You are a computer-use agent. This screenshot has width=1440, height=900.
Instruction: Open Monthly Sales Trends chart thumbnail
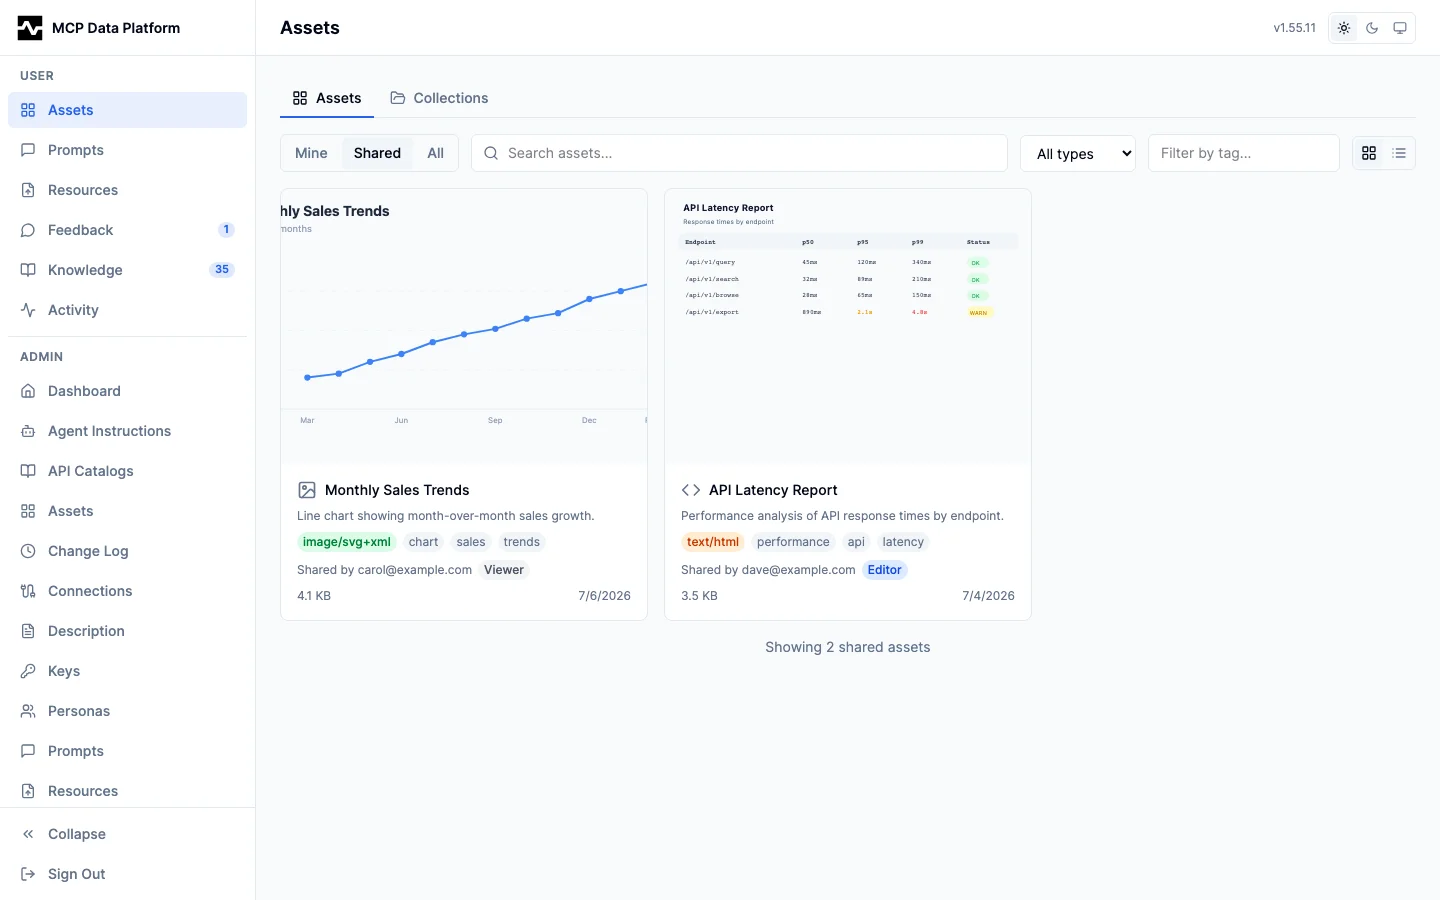click(464, 326)
